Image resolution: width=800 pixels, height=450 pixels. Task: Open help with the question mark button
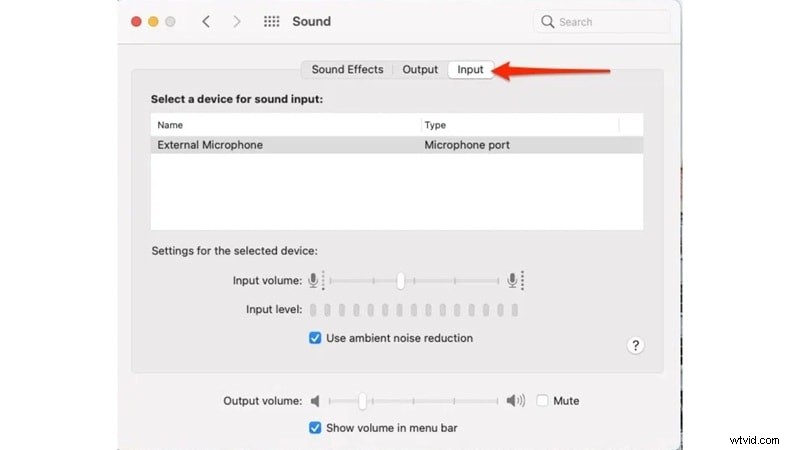coord(635,345)
